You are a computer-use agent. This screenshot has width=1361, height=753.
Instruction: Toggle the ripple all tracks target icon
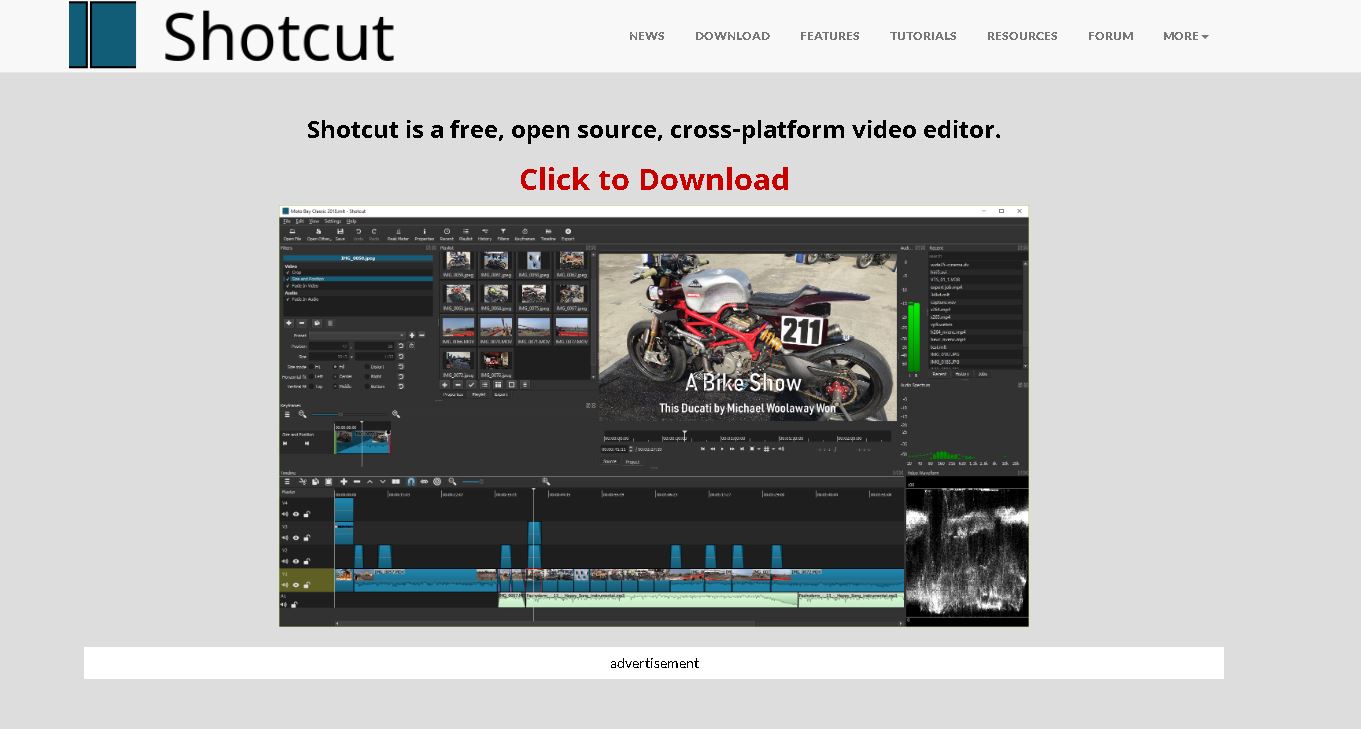437,481
